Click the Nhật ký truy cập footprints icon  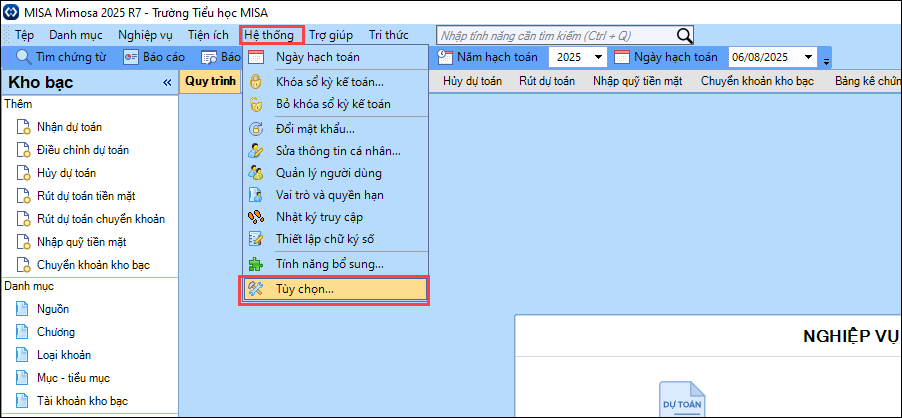tap(255, 217)
